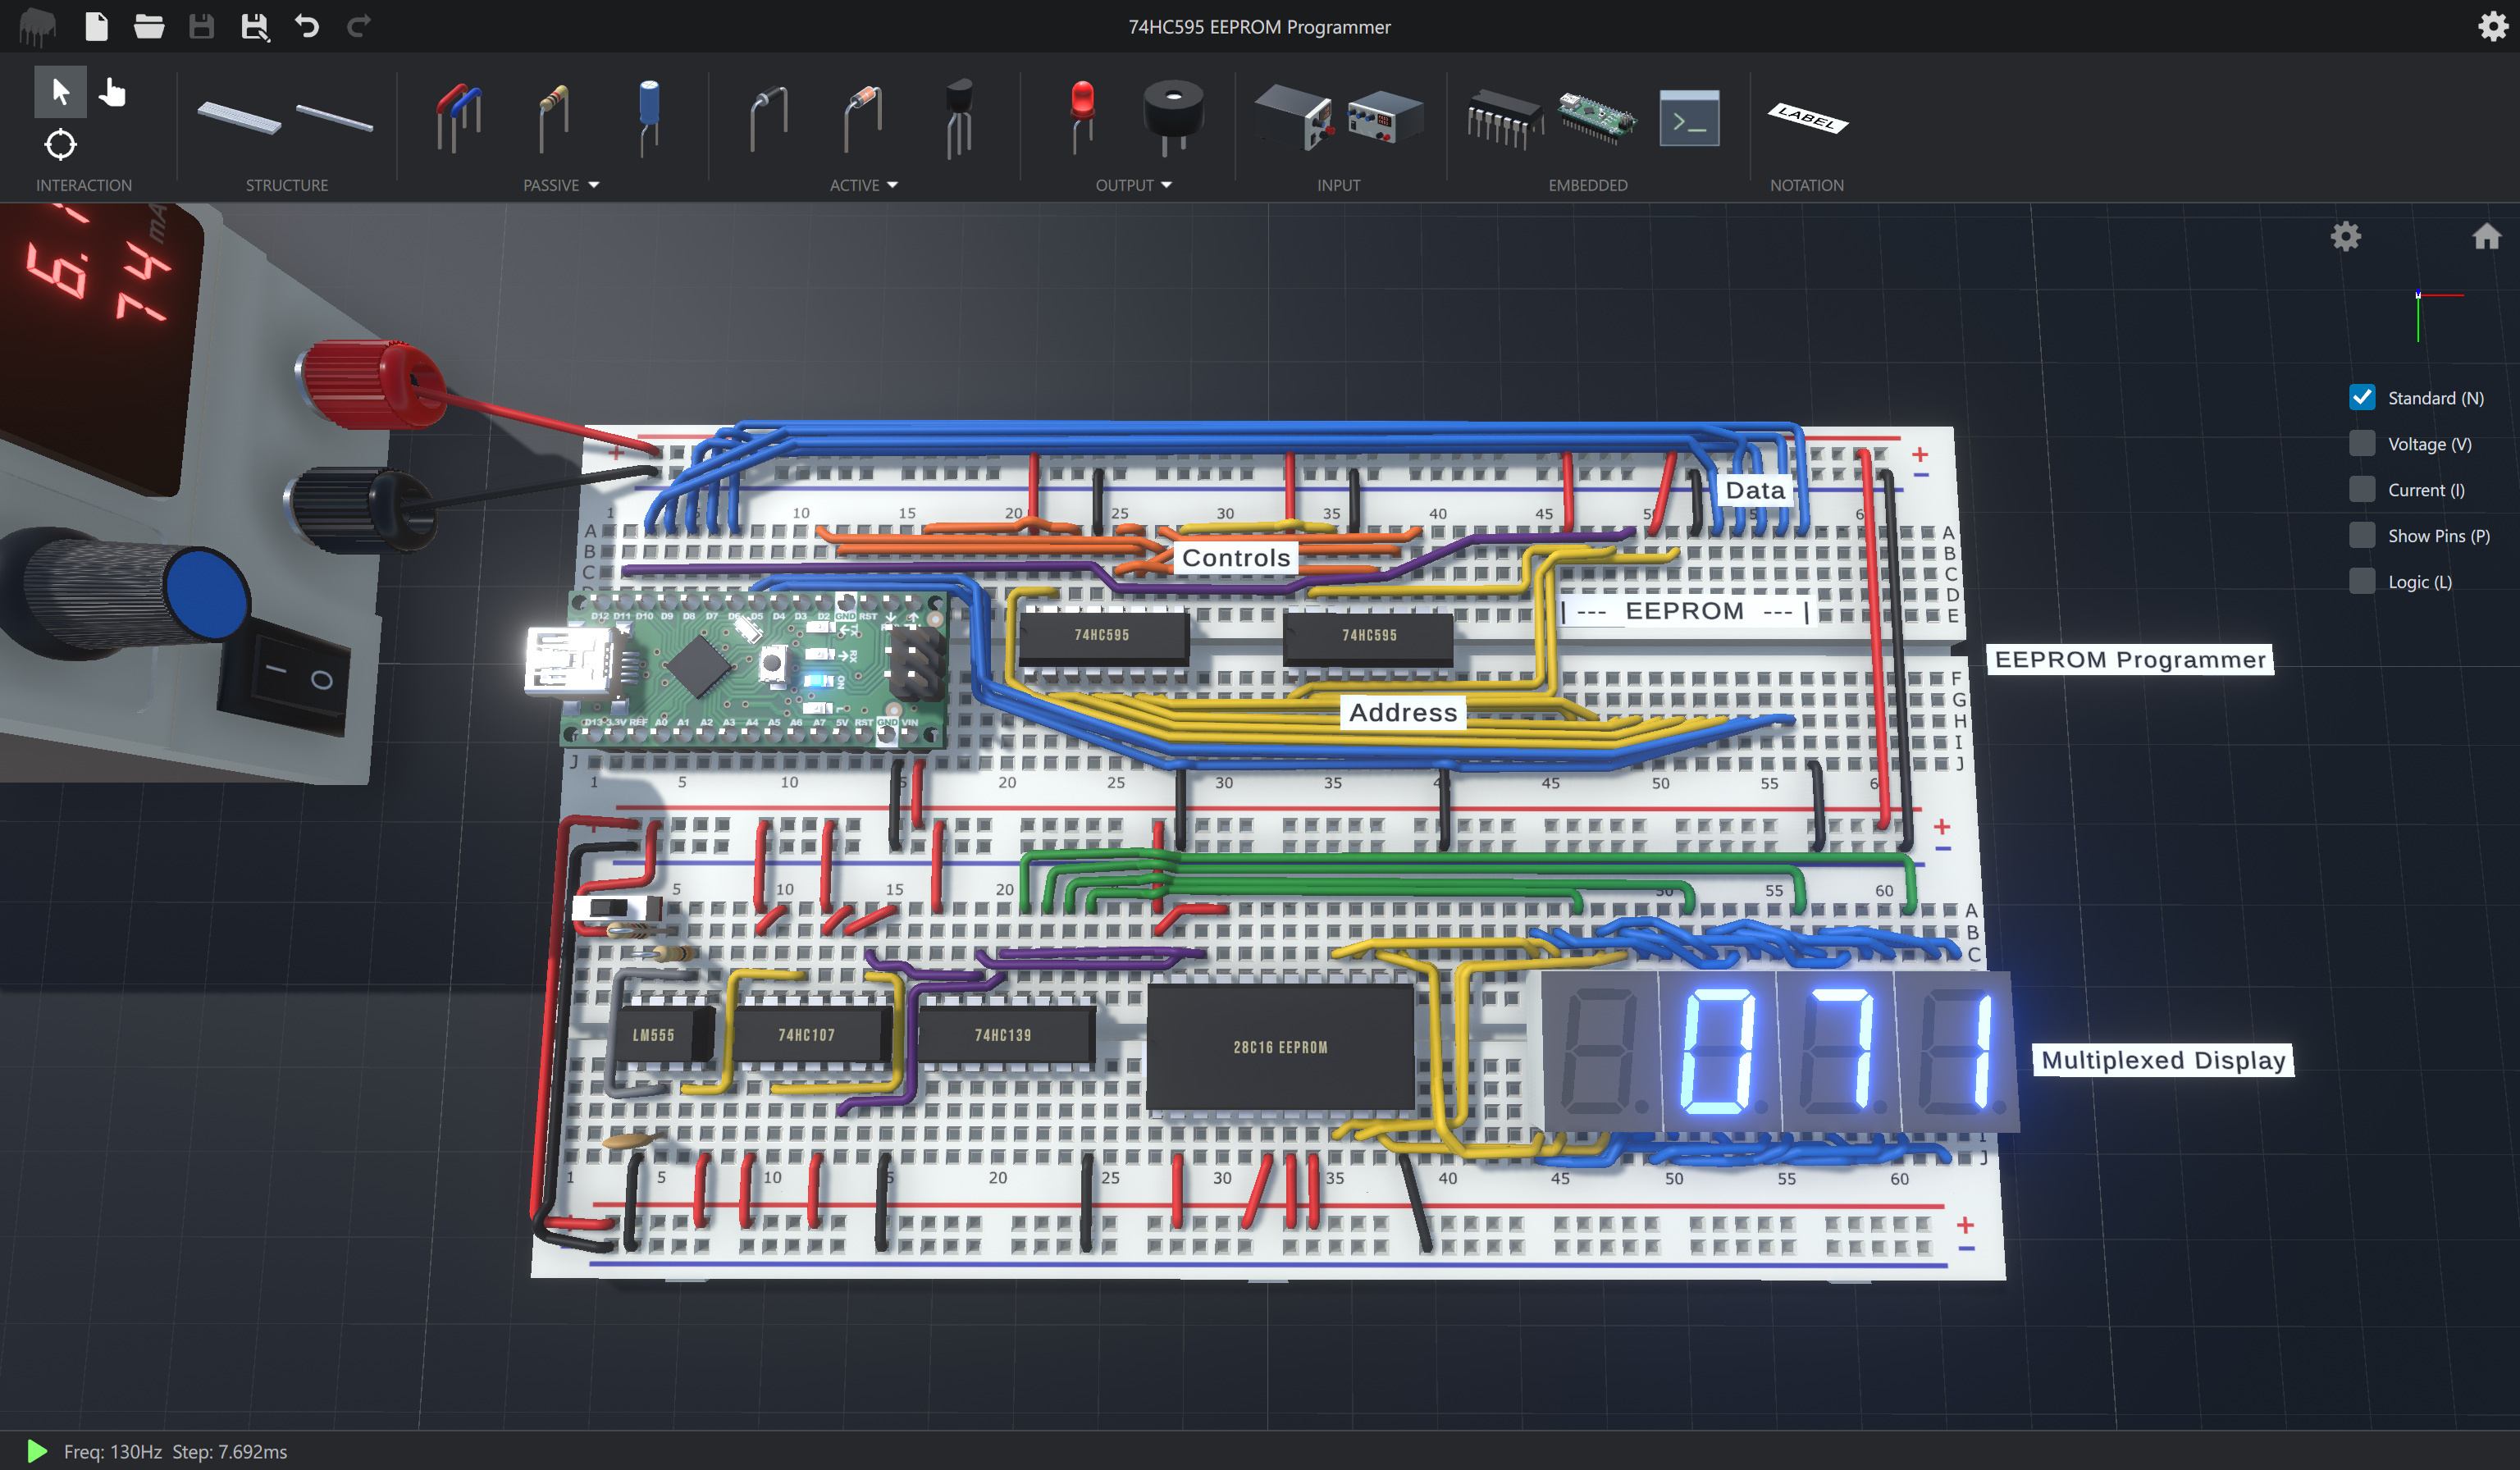The width and height of the screenshot is (2520, 1470).
Task: Save the current project
Action: point(202,26)
